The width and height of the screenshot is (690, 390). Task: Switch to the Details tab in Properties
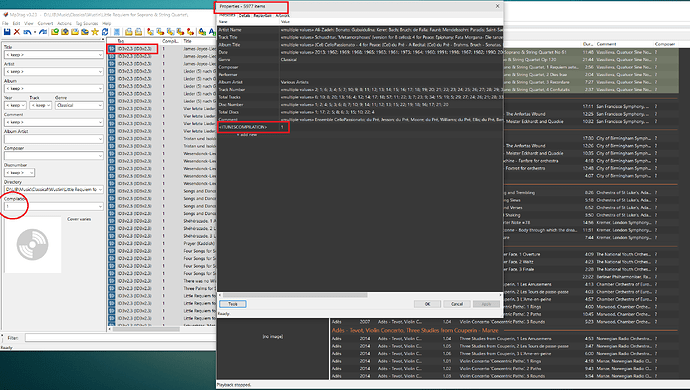point(245,15)
